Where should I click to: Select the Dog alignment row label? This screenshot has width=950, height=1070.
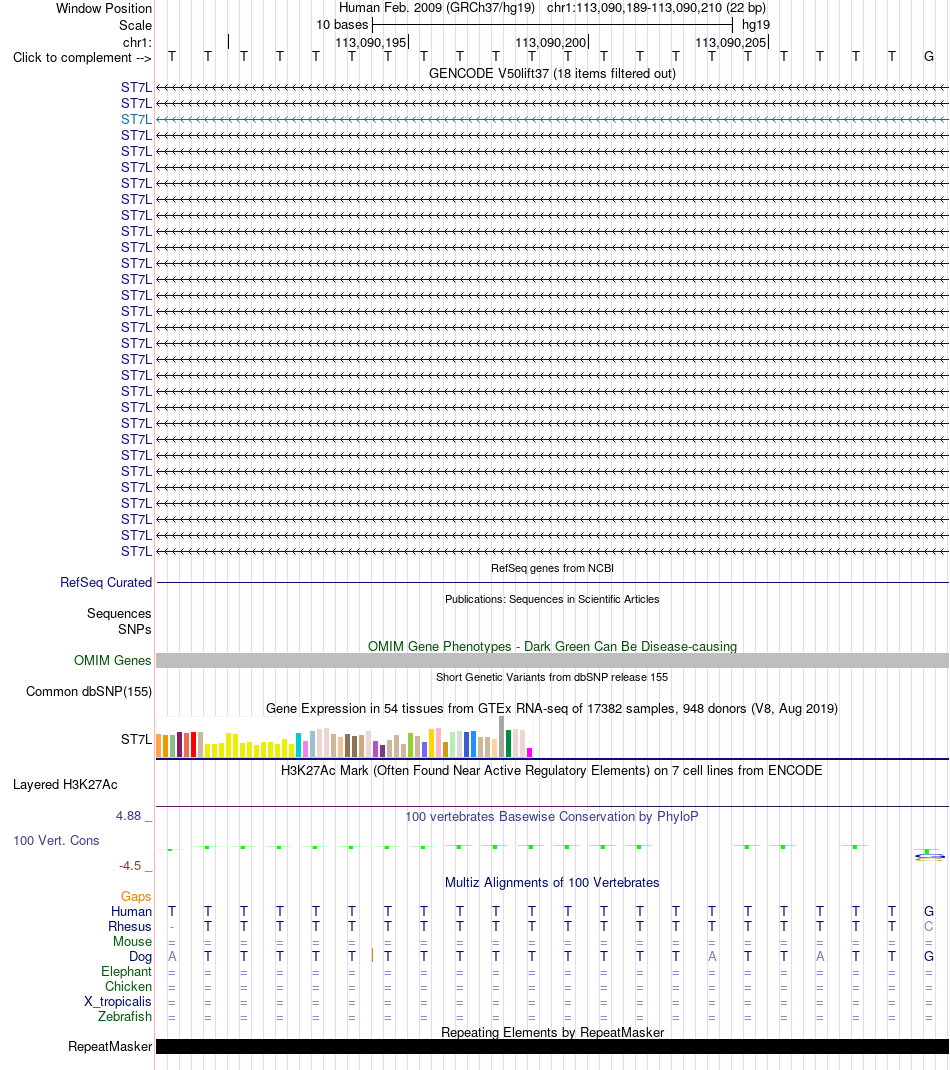(x=141, y=957)
